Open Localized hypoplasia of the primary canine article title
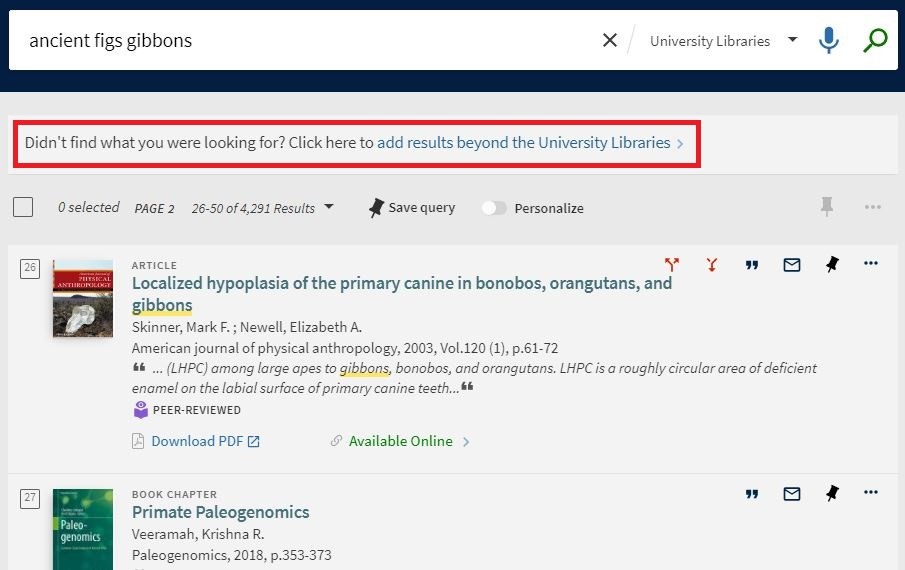 [402, 294]
